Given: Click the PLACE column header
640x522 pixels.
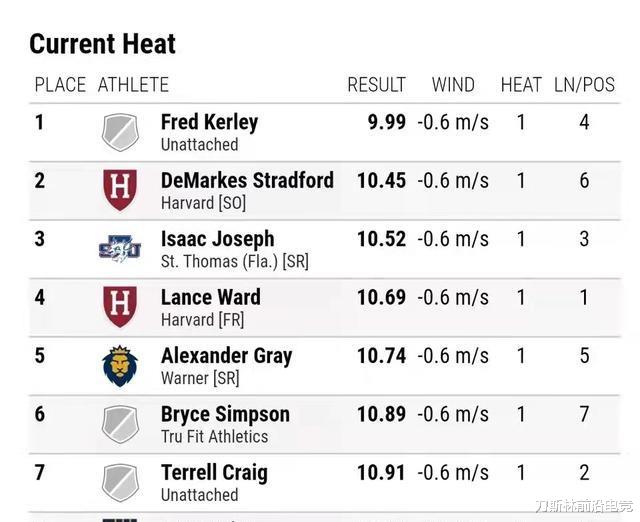Looking at the screenshot, I should coord(60,85).
